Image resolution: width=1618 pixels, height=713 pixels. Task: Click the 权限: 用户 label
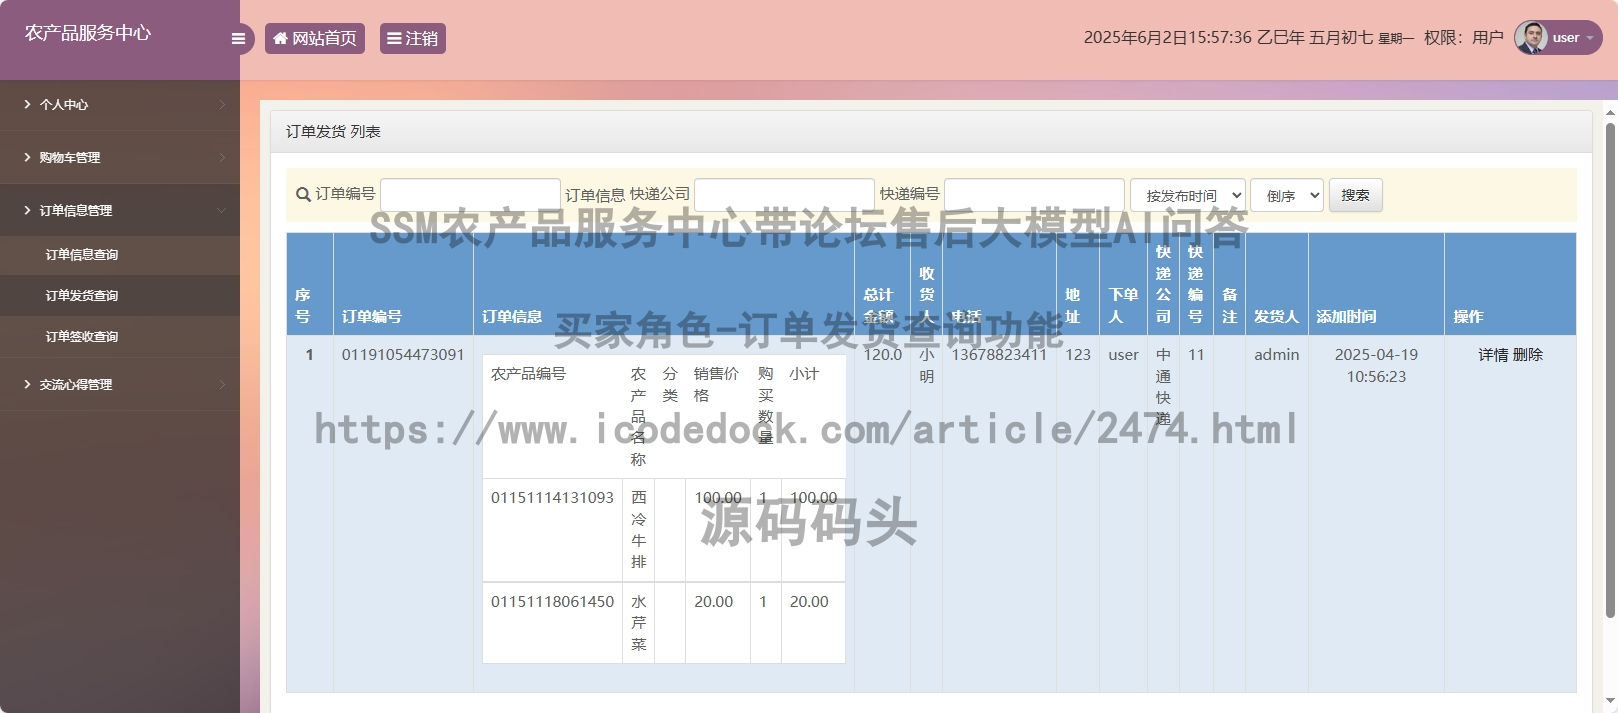pyautogui.click(x=1463, y=38)
